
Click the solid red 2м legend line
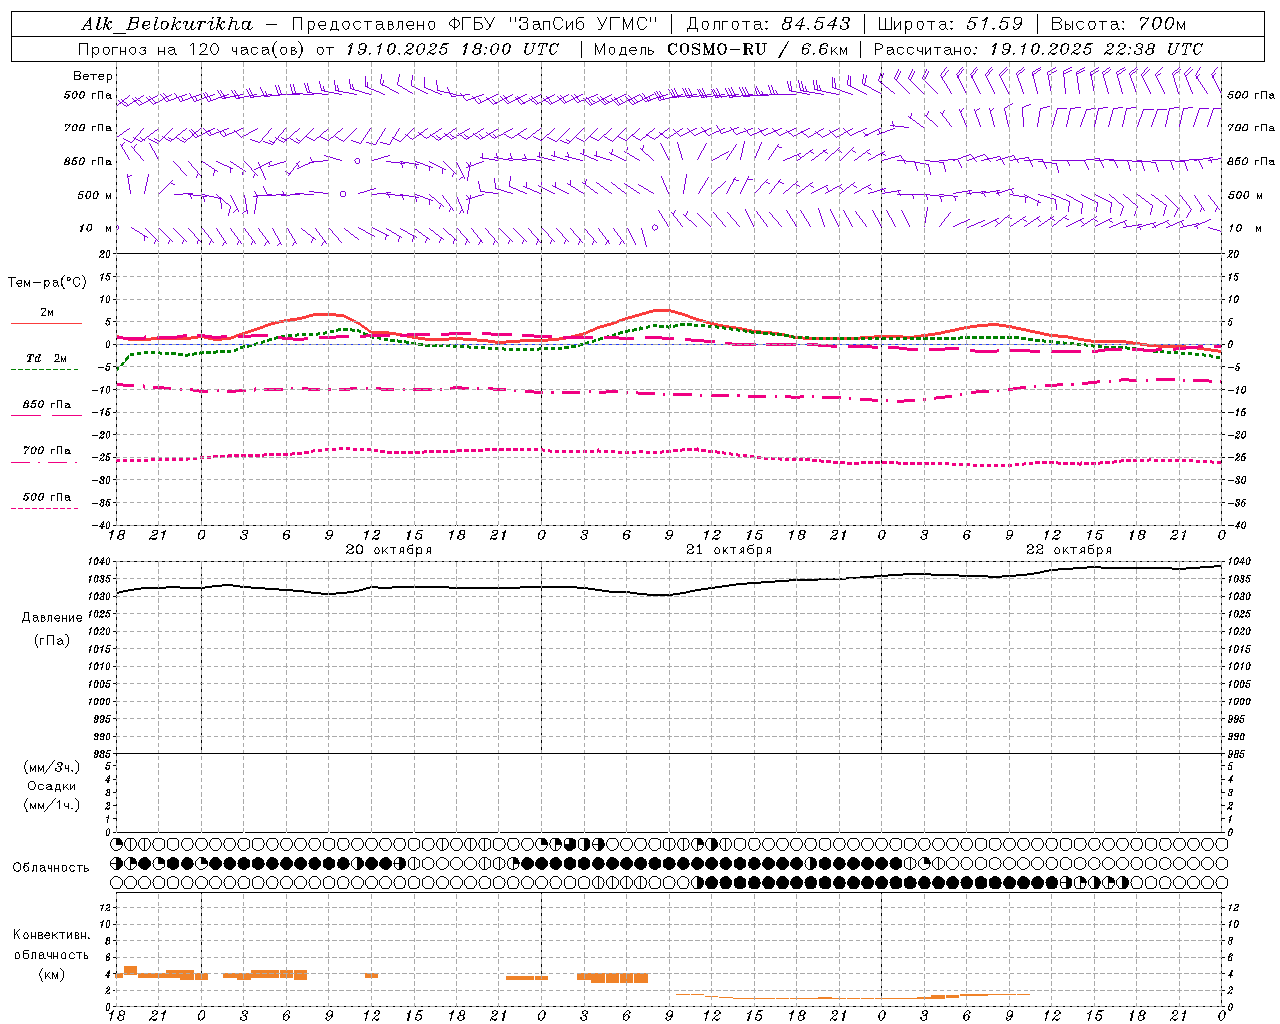click(46, 323)
